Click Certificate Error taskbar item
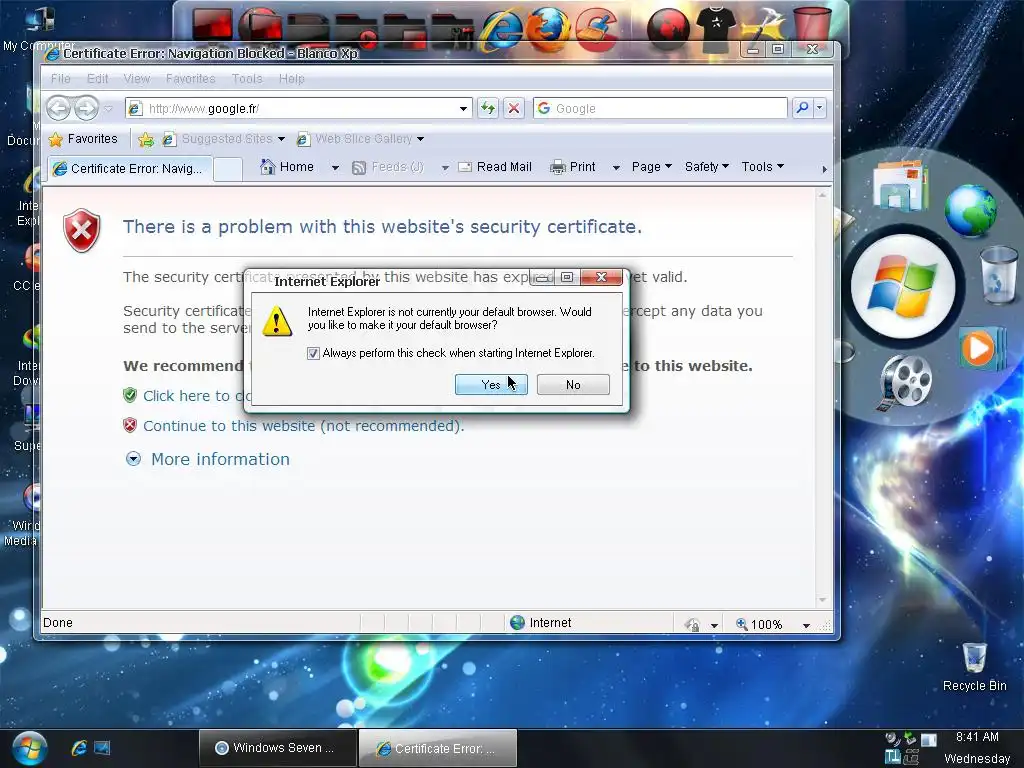This screenshot has width=1024, height=768. [x=438, y=748]
